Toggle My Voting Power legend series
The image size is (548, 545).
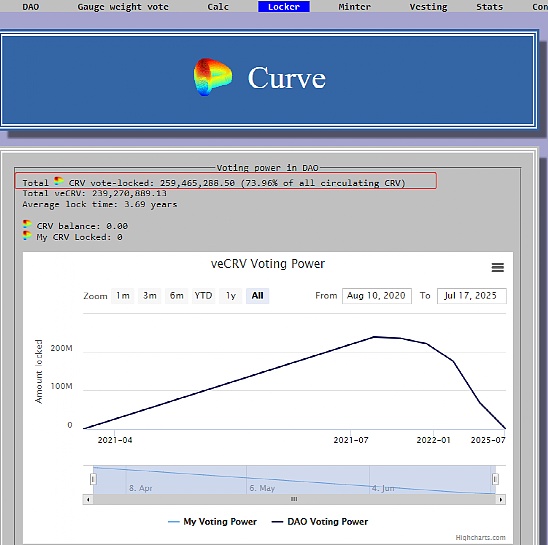coord(212,522)
